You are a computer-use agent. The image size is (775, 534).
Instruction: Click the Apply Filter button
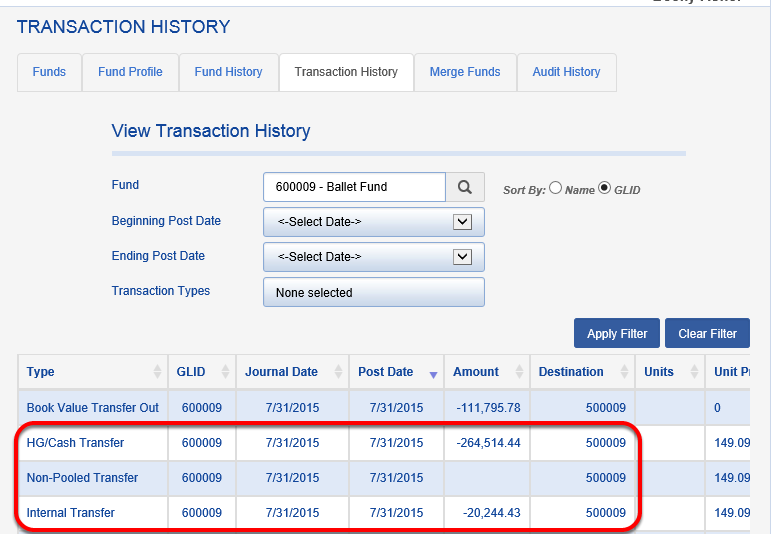[617, 333]
